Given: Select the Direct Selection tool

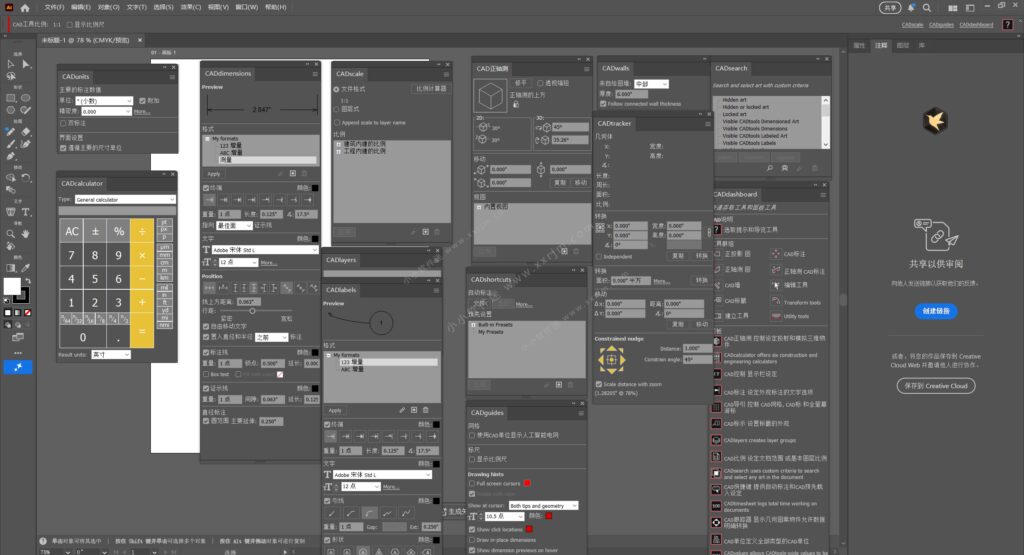Looking at the screenshot, I should coord(26,64).
